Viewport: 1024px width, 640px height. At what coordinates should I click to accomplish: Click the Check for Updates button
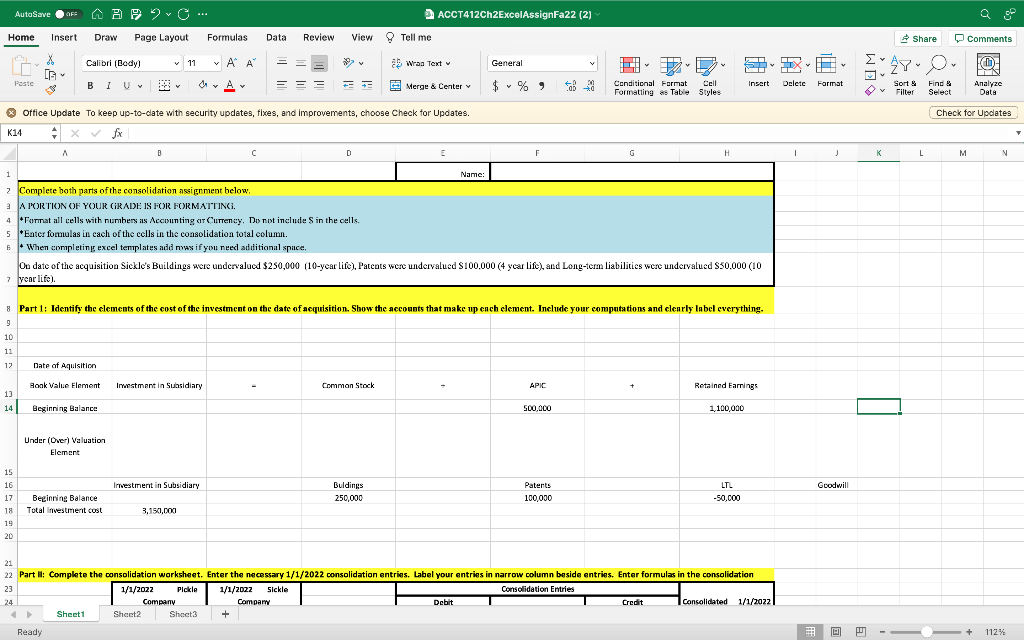(974, 113)
